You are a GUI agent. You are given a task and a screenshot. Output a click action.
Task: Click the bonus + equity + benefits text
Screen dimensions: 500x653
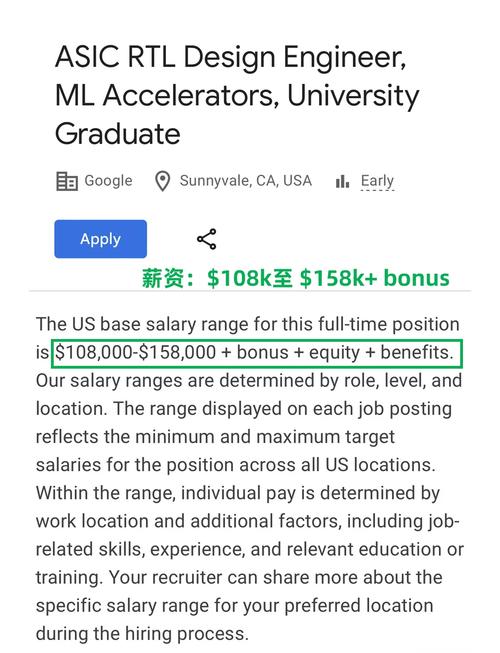point(345,353)
